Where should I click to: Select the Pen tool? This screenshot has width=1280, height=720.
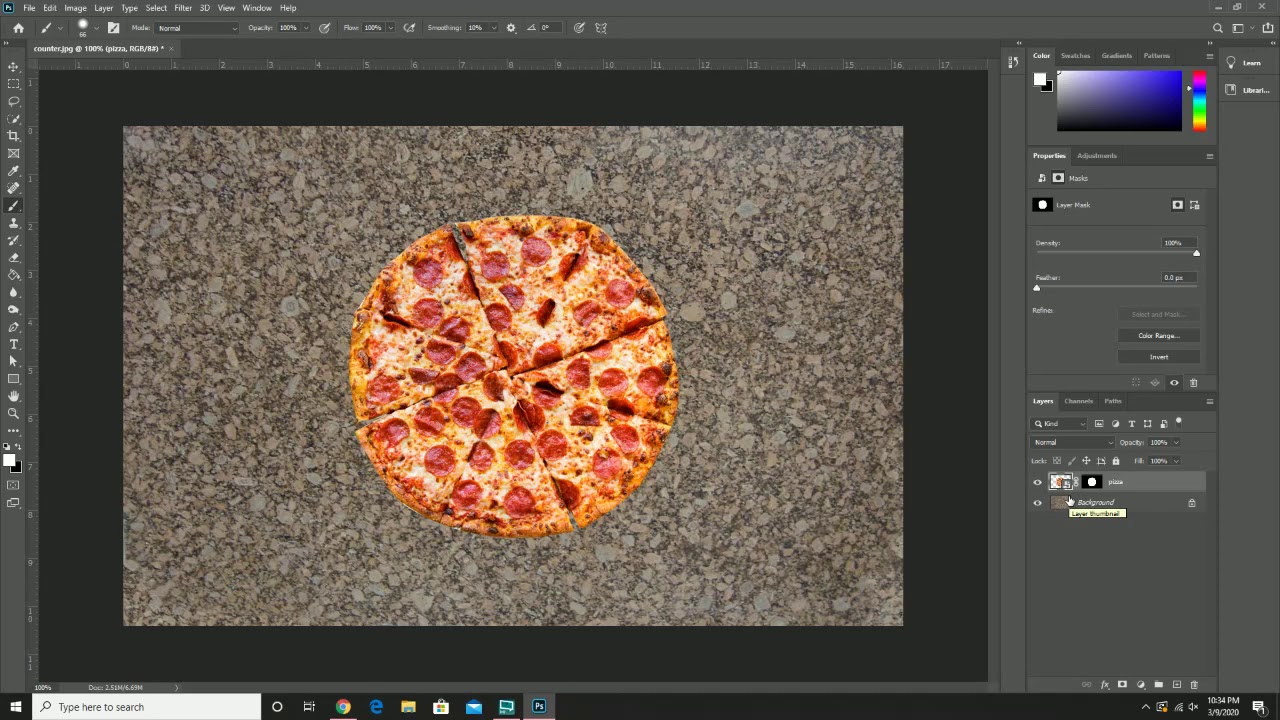[x=13, y=327]
